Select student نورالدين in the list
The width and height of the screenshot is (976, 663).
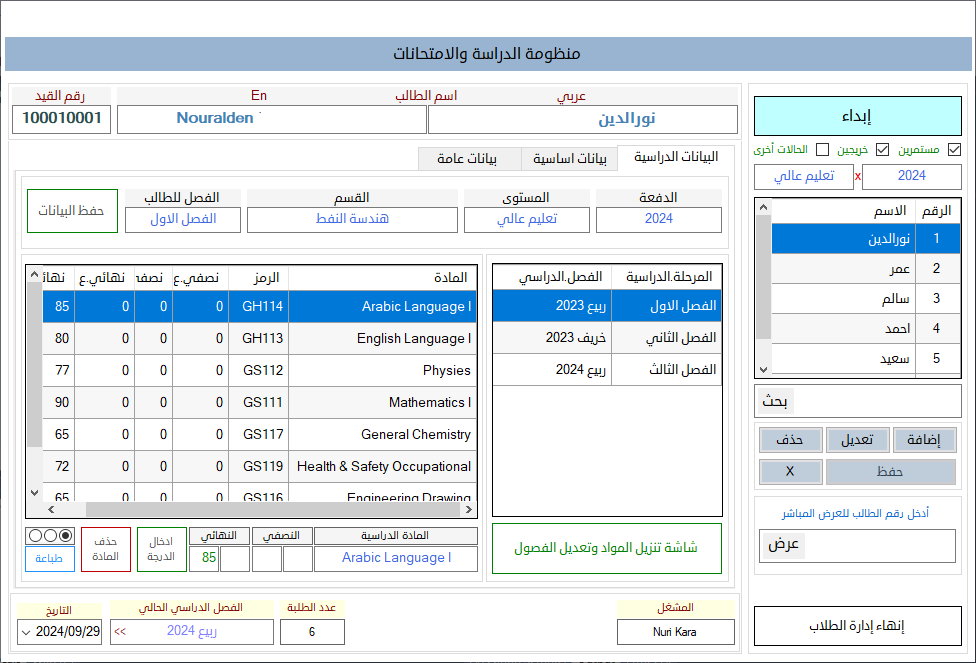coord(866,238)
